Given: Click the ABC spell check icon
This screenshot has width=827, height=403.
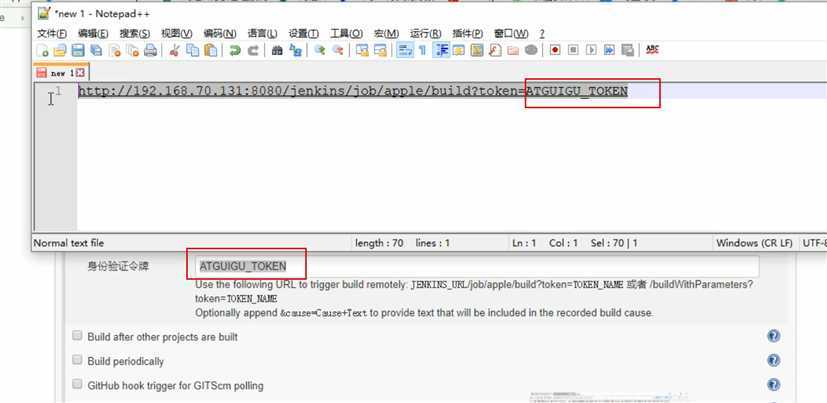Looking at the screenshot, I should click(x=652, y=50).
